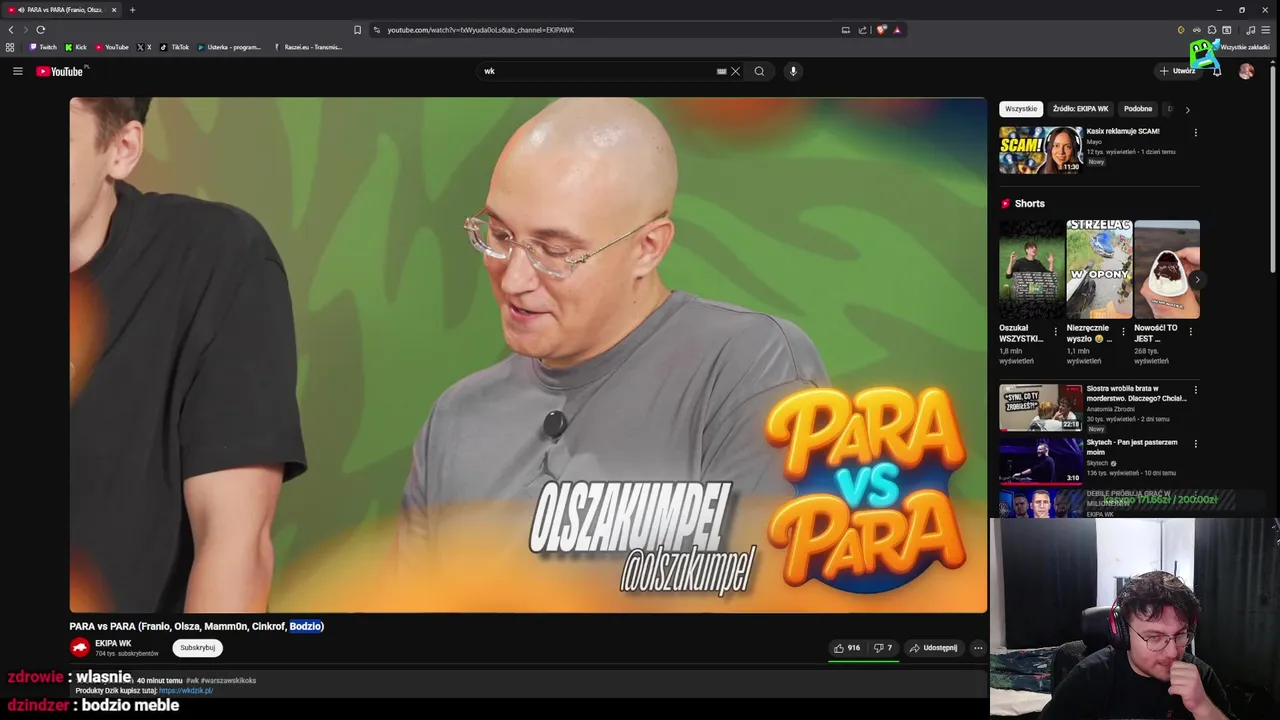
Task: Share page icon in address bar
Action: (x=862, y=30)
